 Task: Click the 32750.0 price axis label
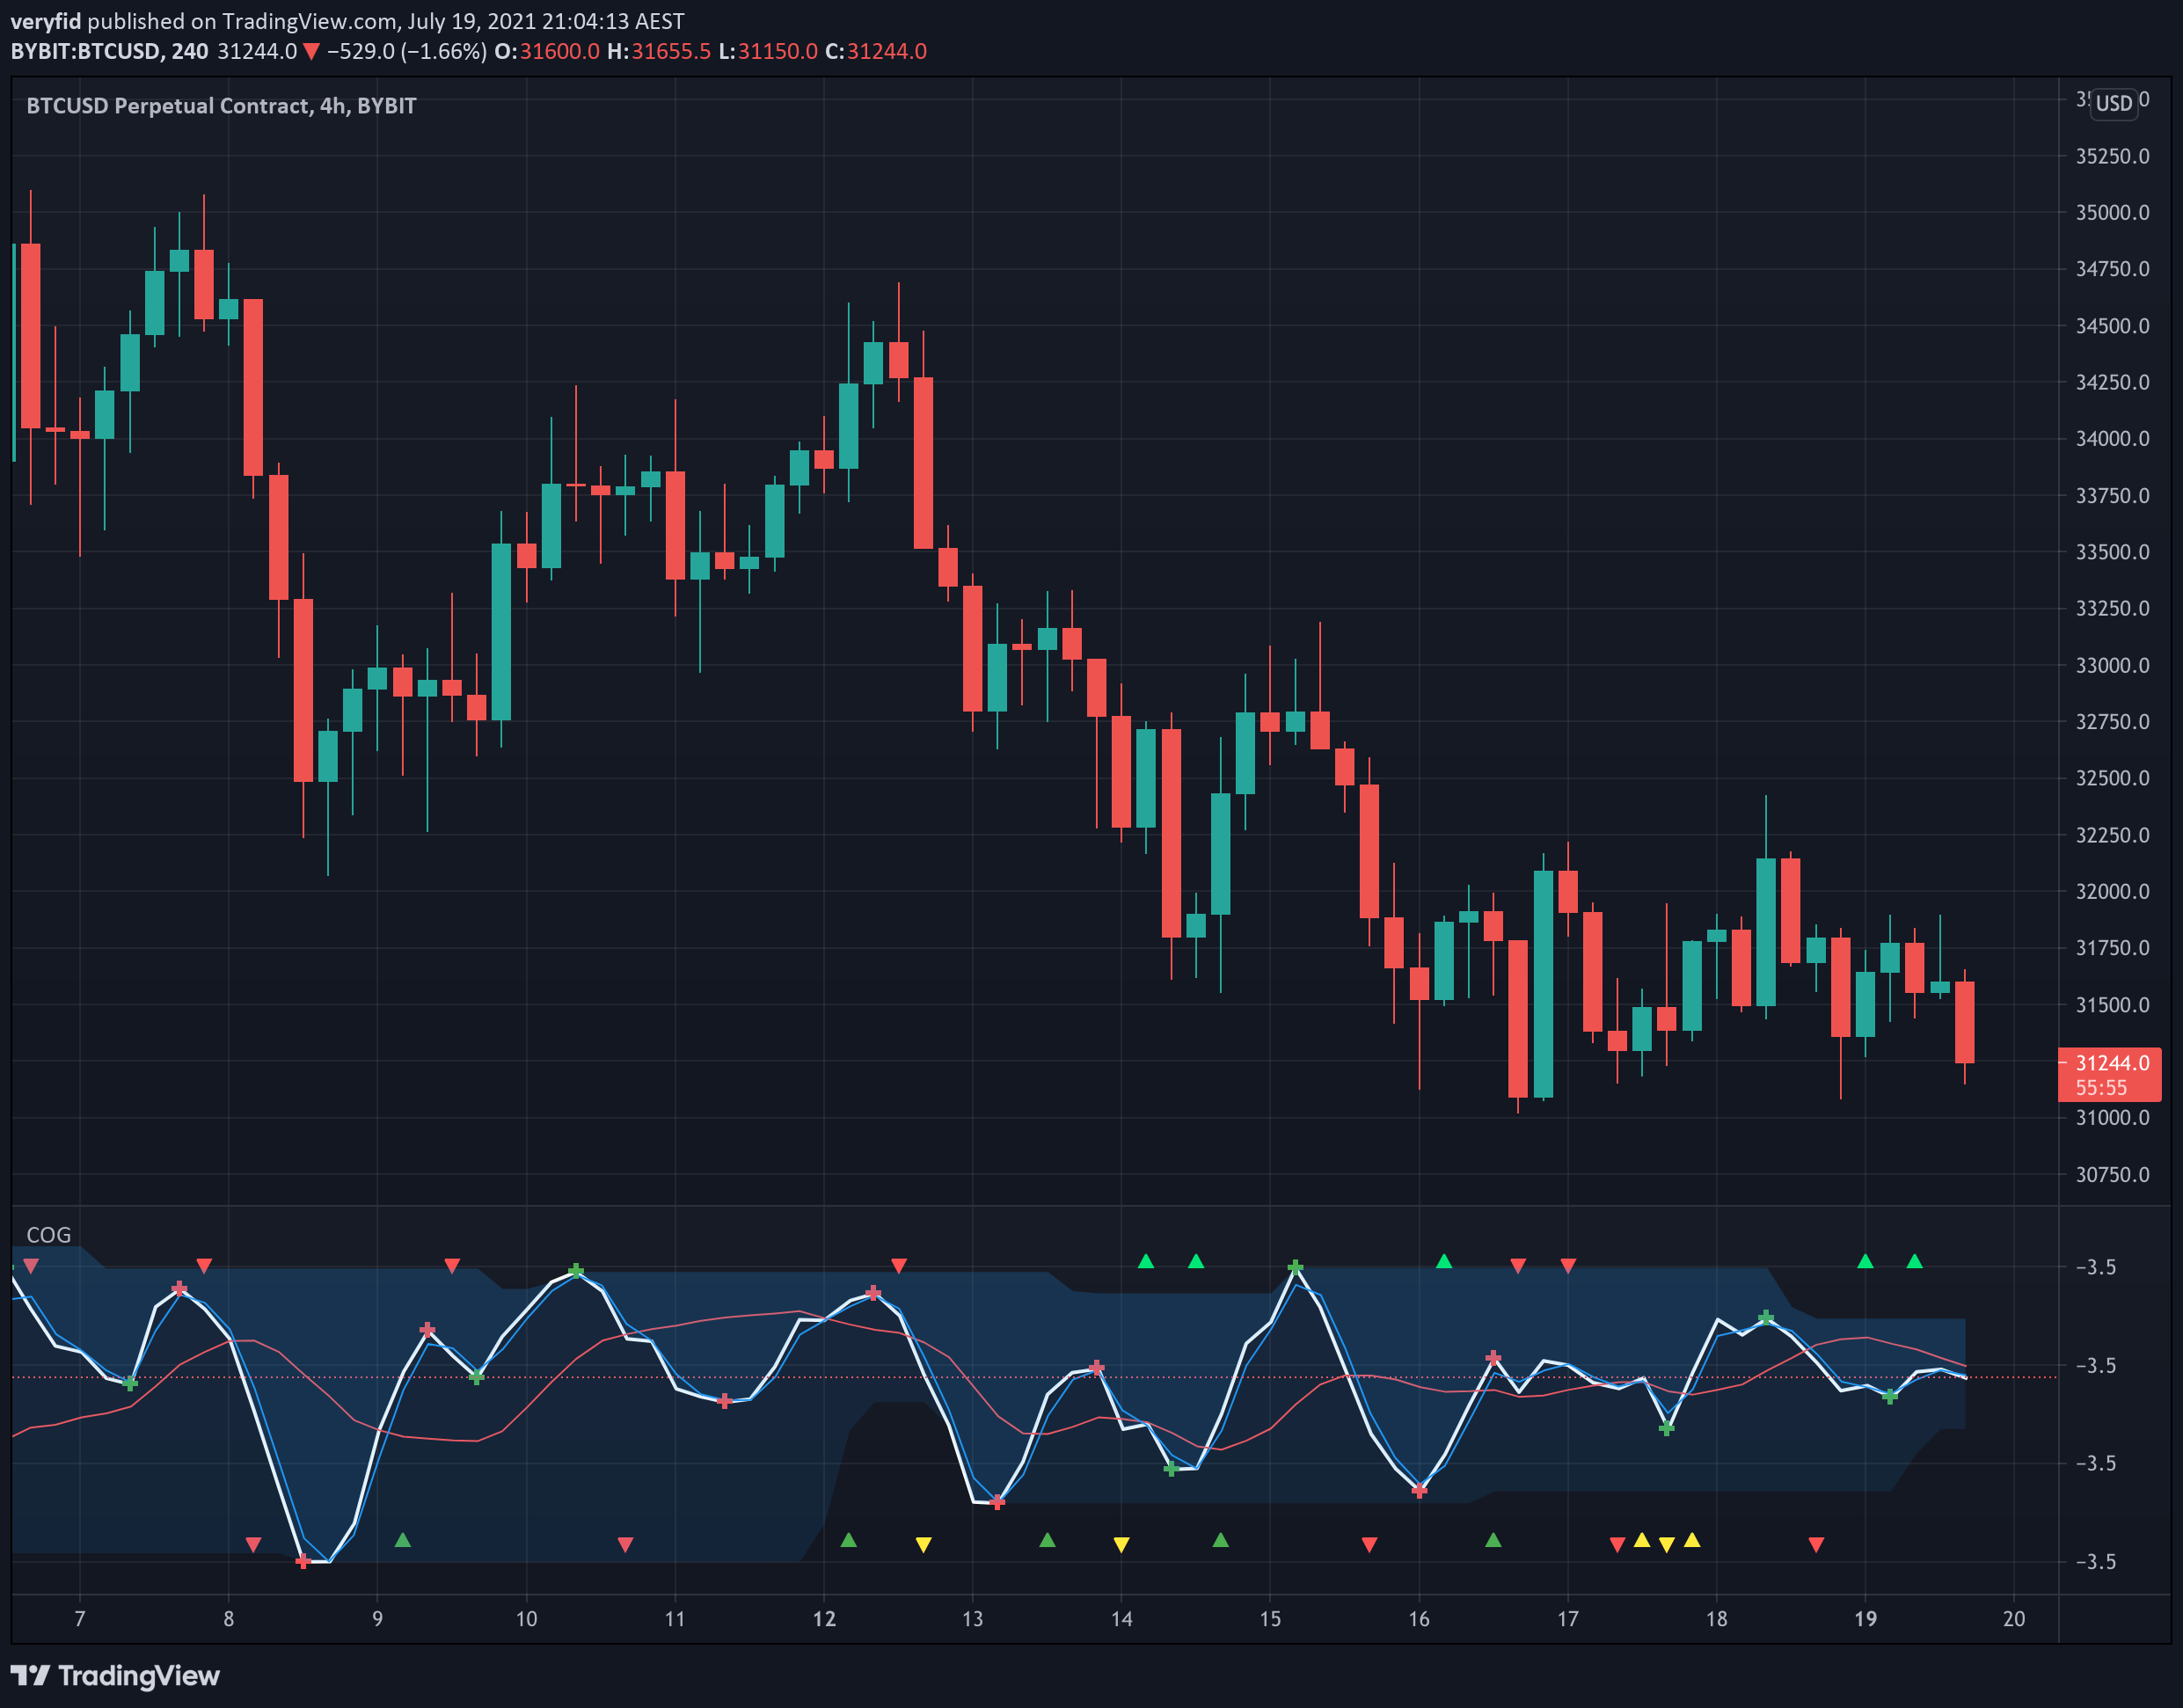point(2112,722)
